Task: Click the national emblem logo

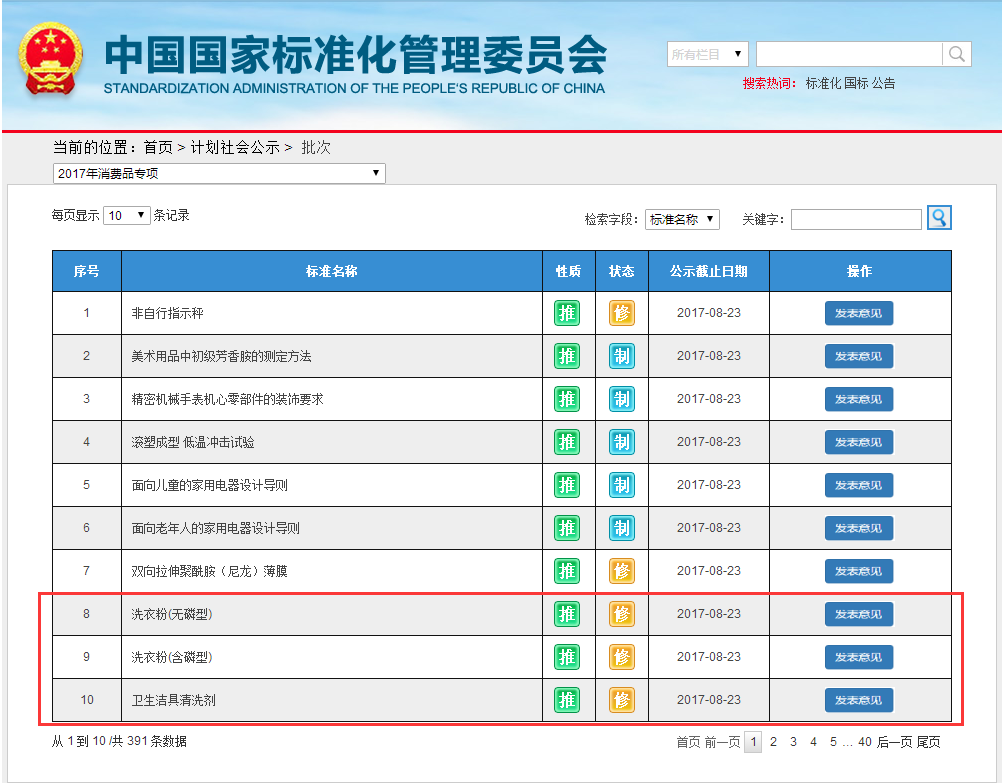Action: [52, 62]
